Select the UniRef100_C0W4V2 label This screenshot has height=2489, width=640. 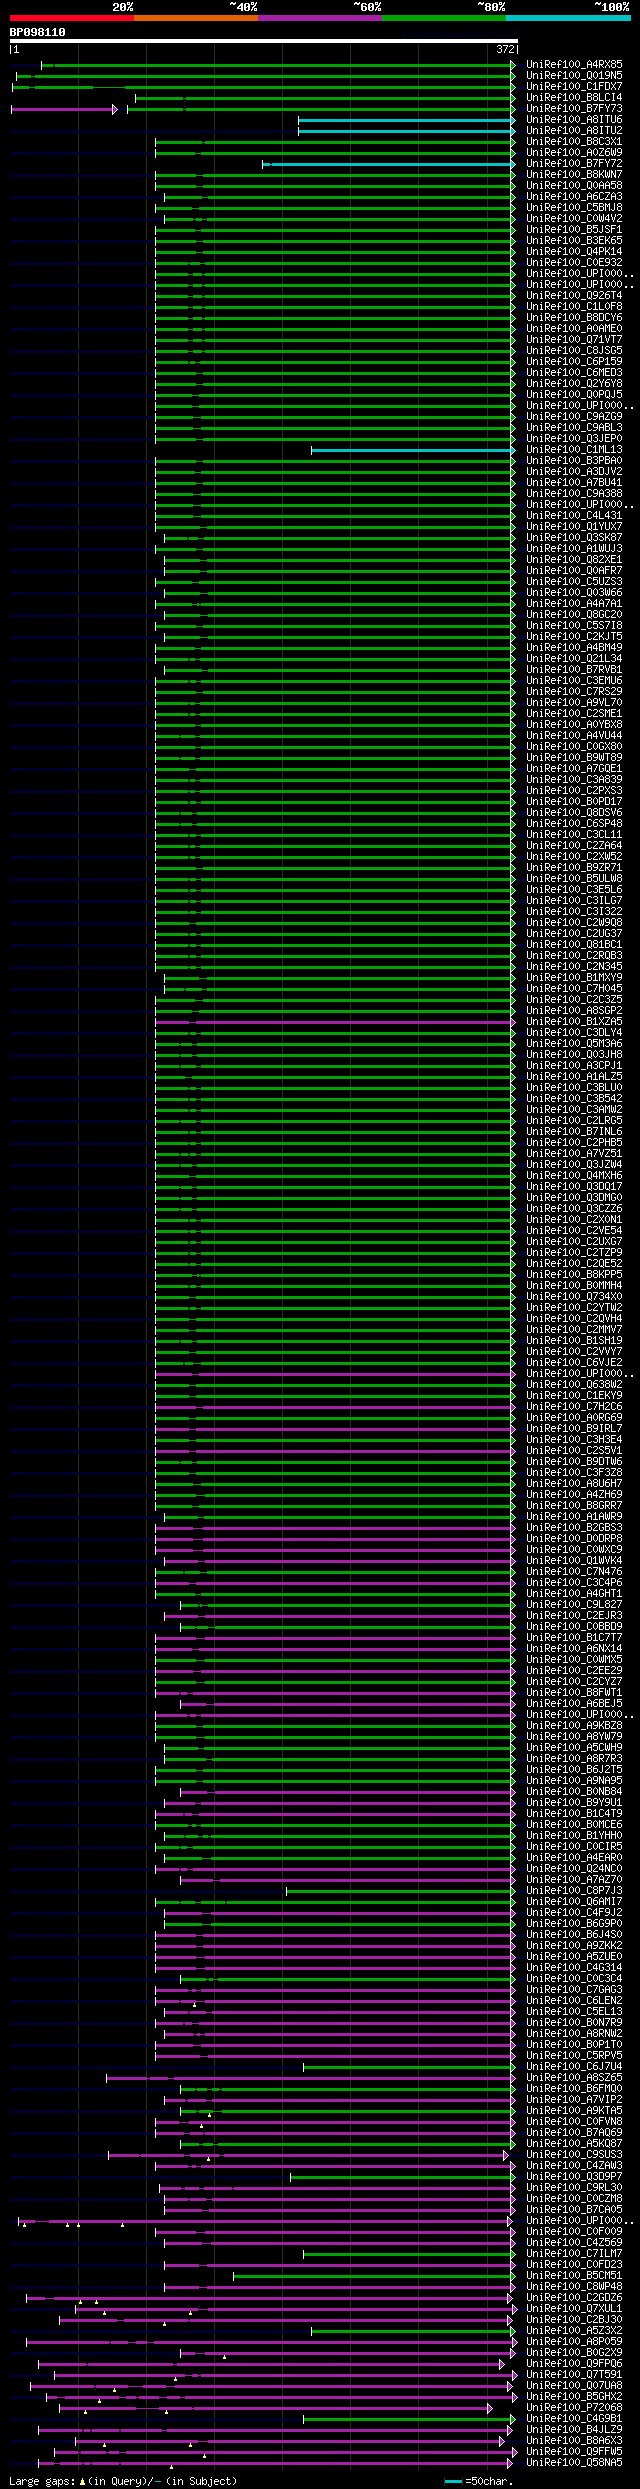574,219
